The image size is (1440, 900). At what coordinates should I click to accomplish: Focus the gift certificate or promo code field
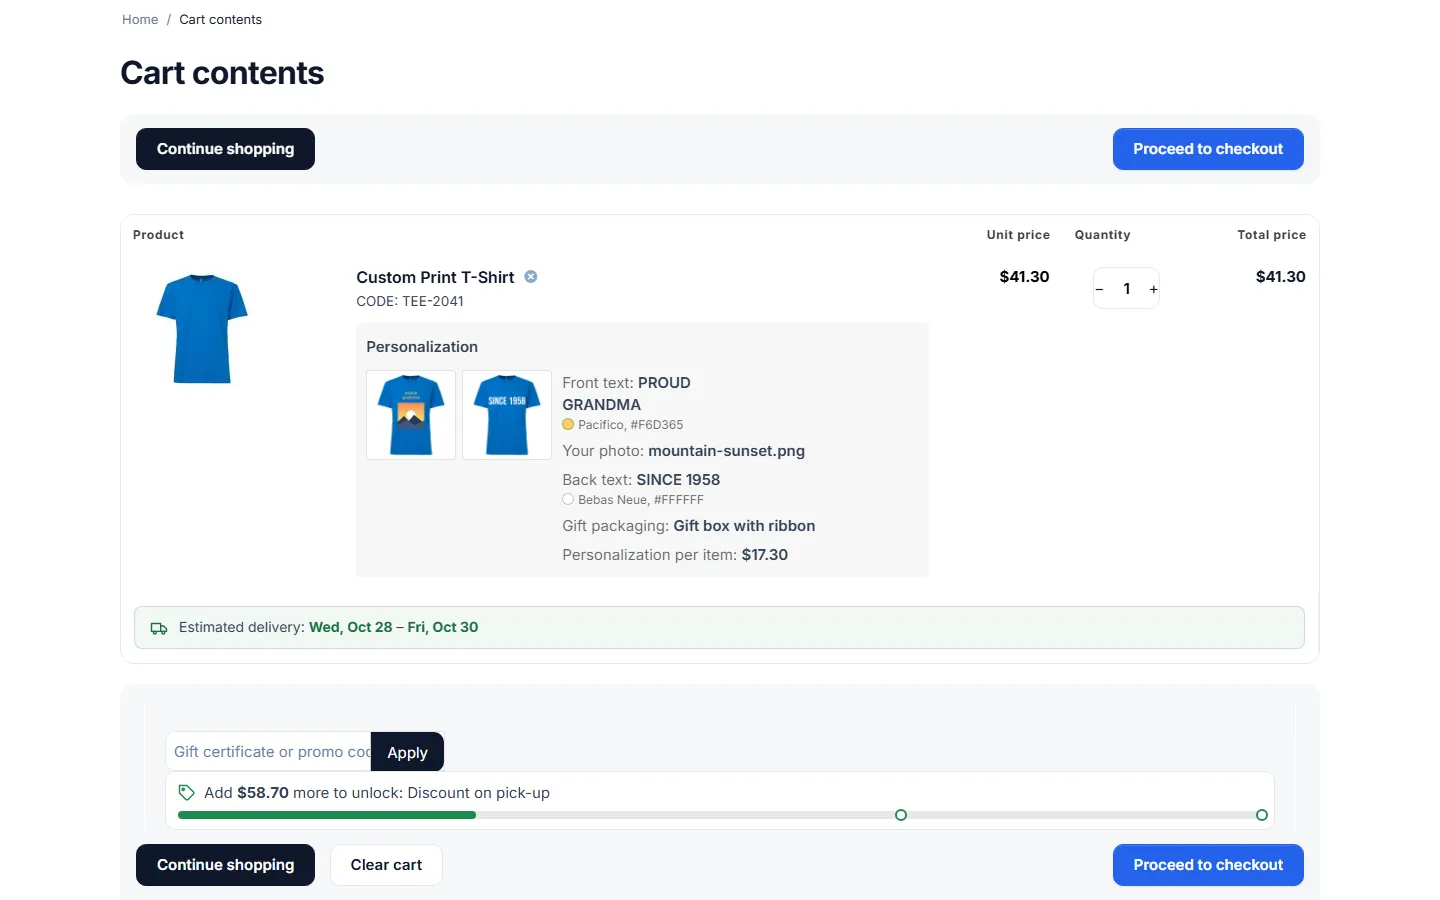tap(268, 752)
